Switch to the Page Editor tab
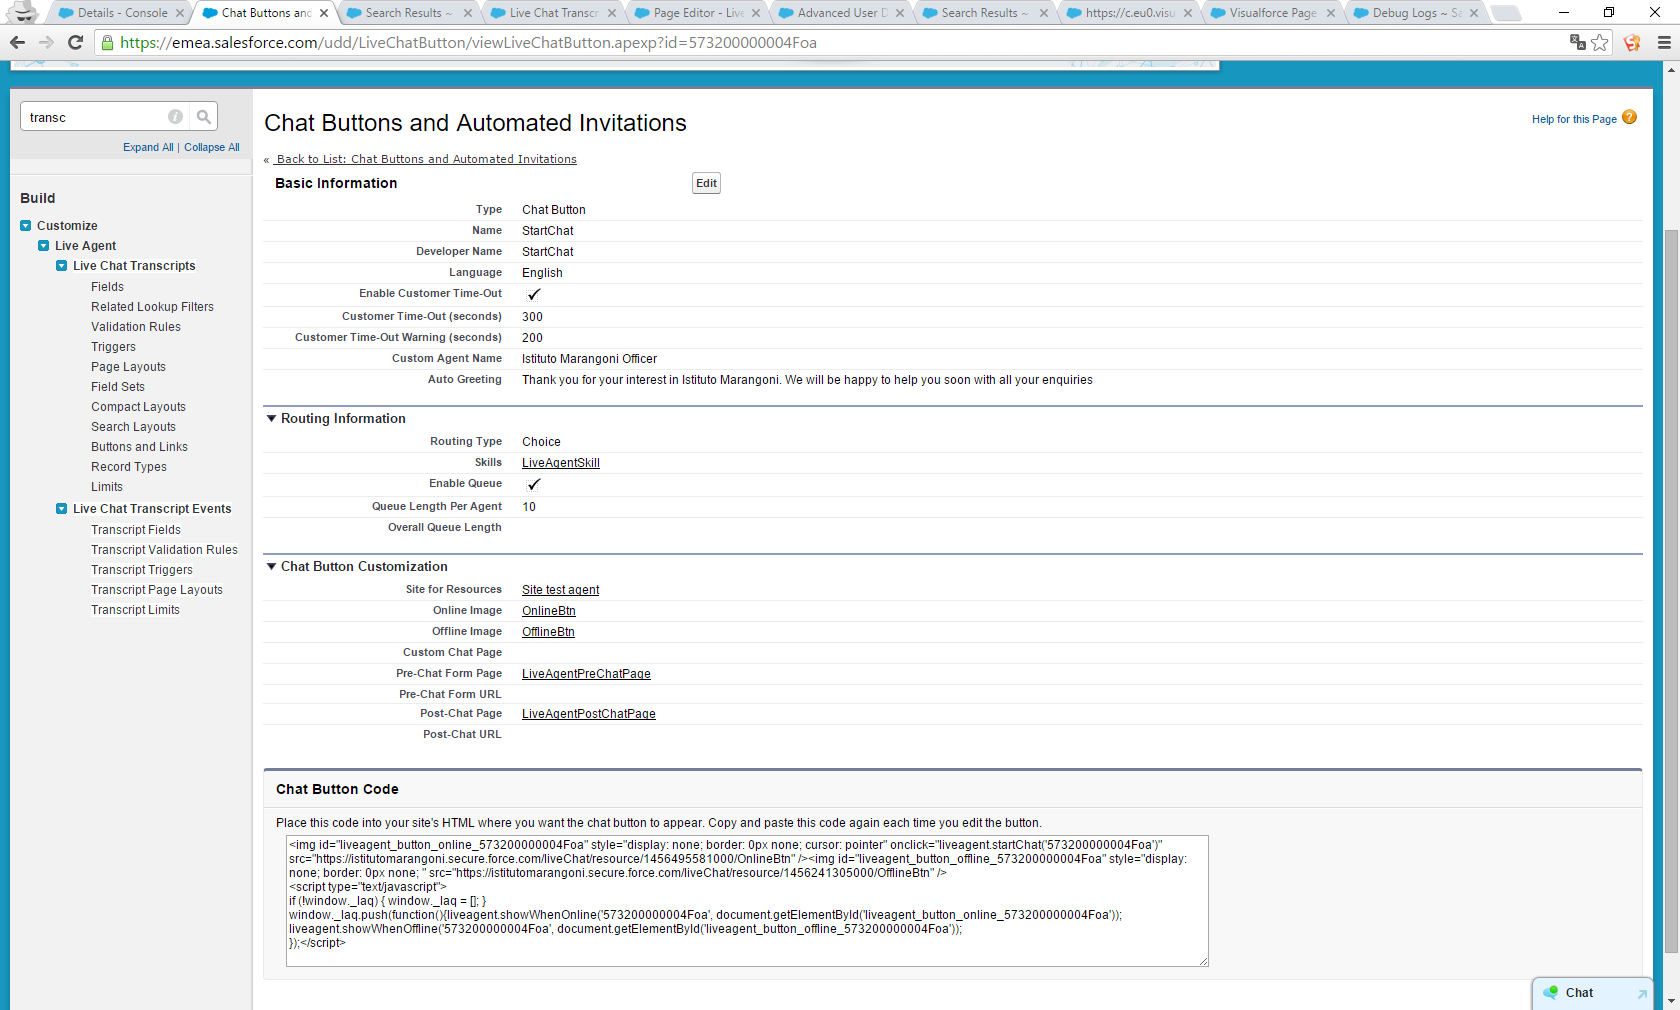Viewport: 1680px width, 1010px height. tap(697, 13)
